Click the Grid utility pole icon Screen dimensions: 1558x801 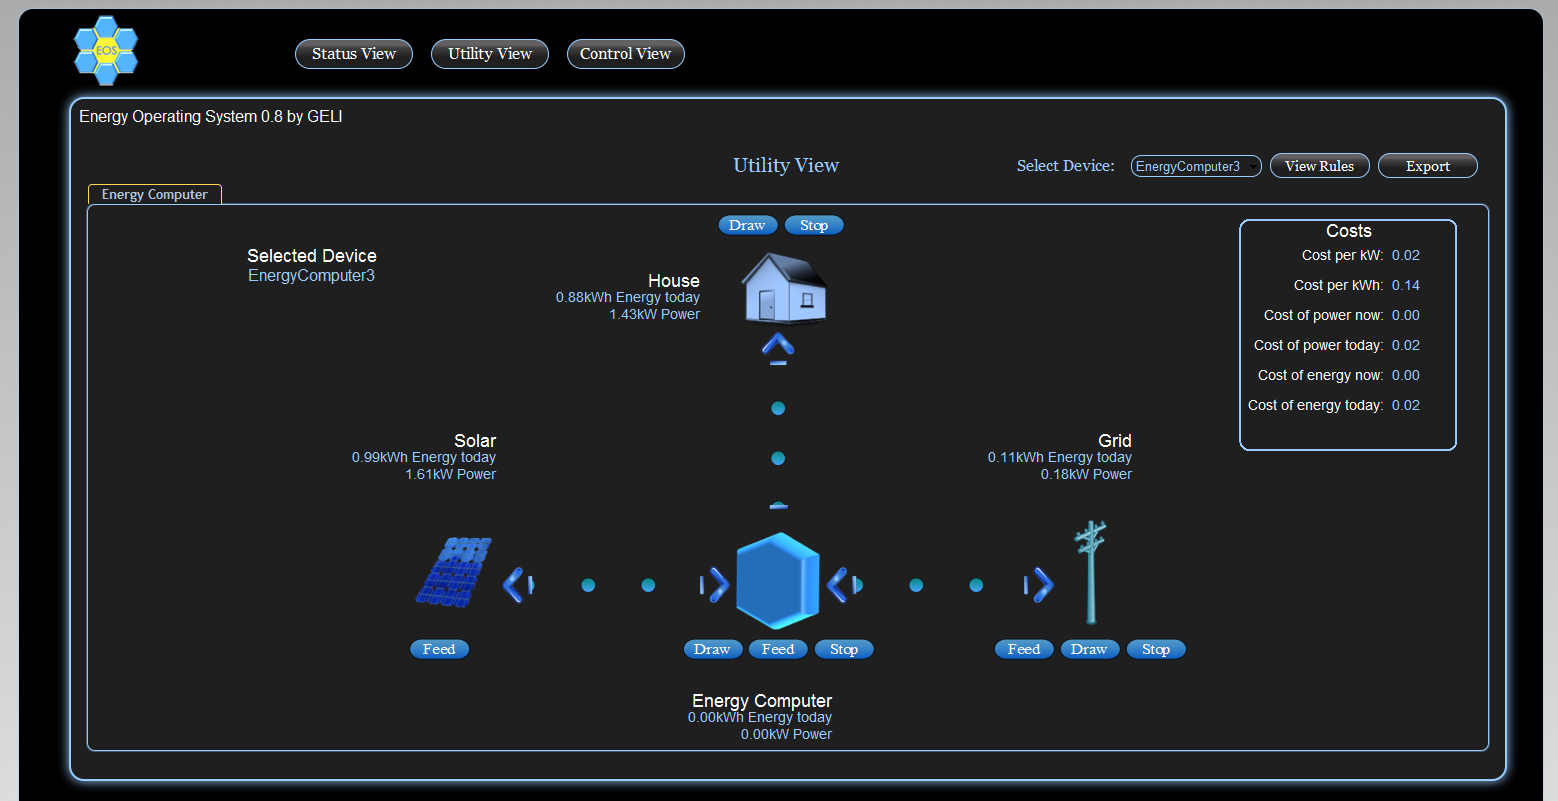click(x=1091, y=572)
